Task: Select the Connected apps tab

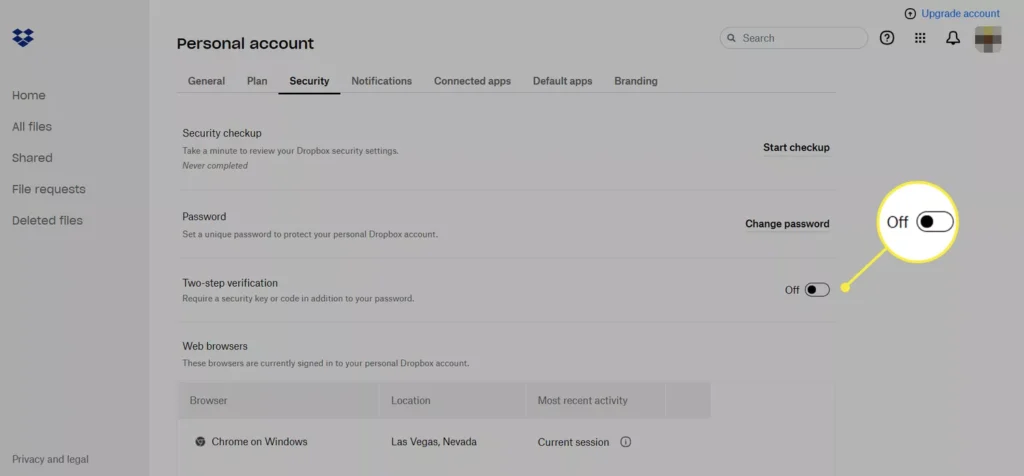Action: click(x=472, y=81)
